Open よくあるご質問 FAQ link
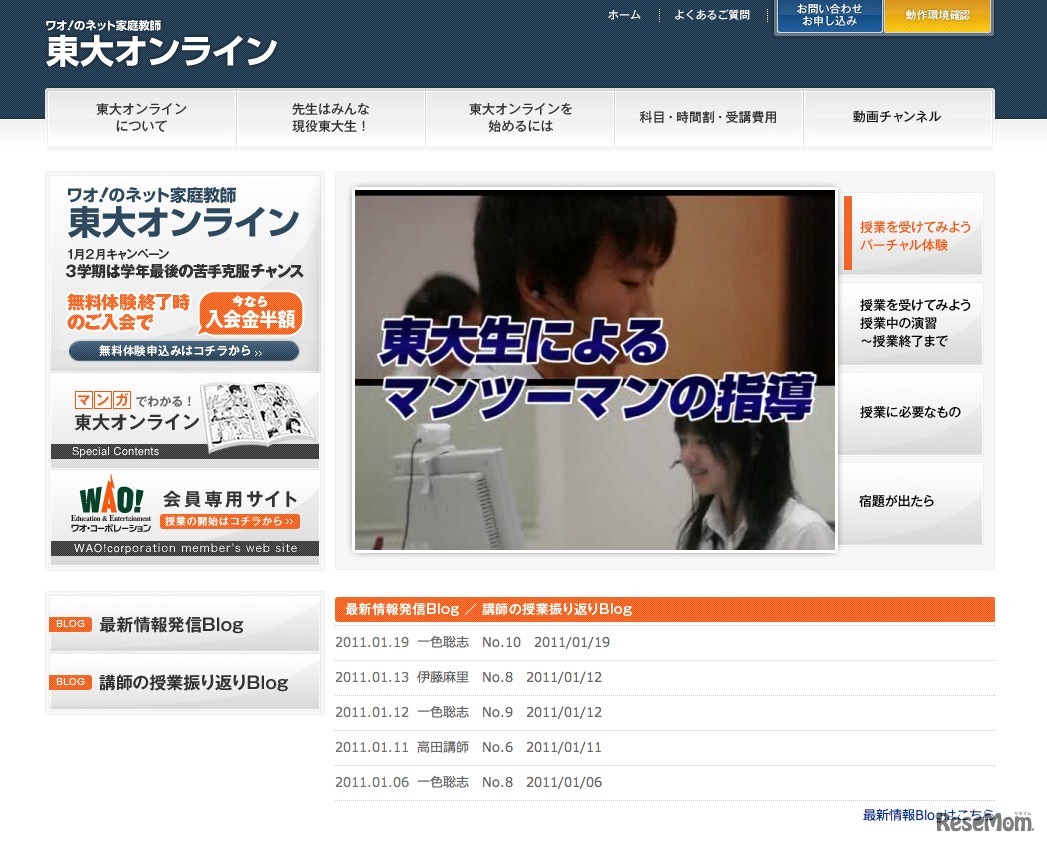Screen dimensions: 1047x845 711,15
